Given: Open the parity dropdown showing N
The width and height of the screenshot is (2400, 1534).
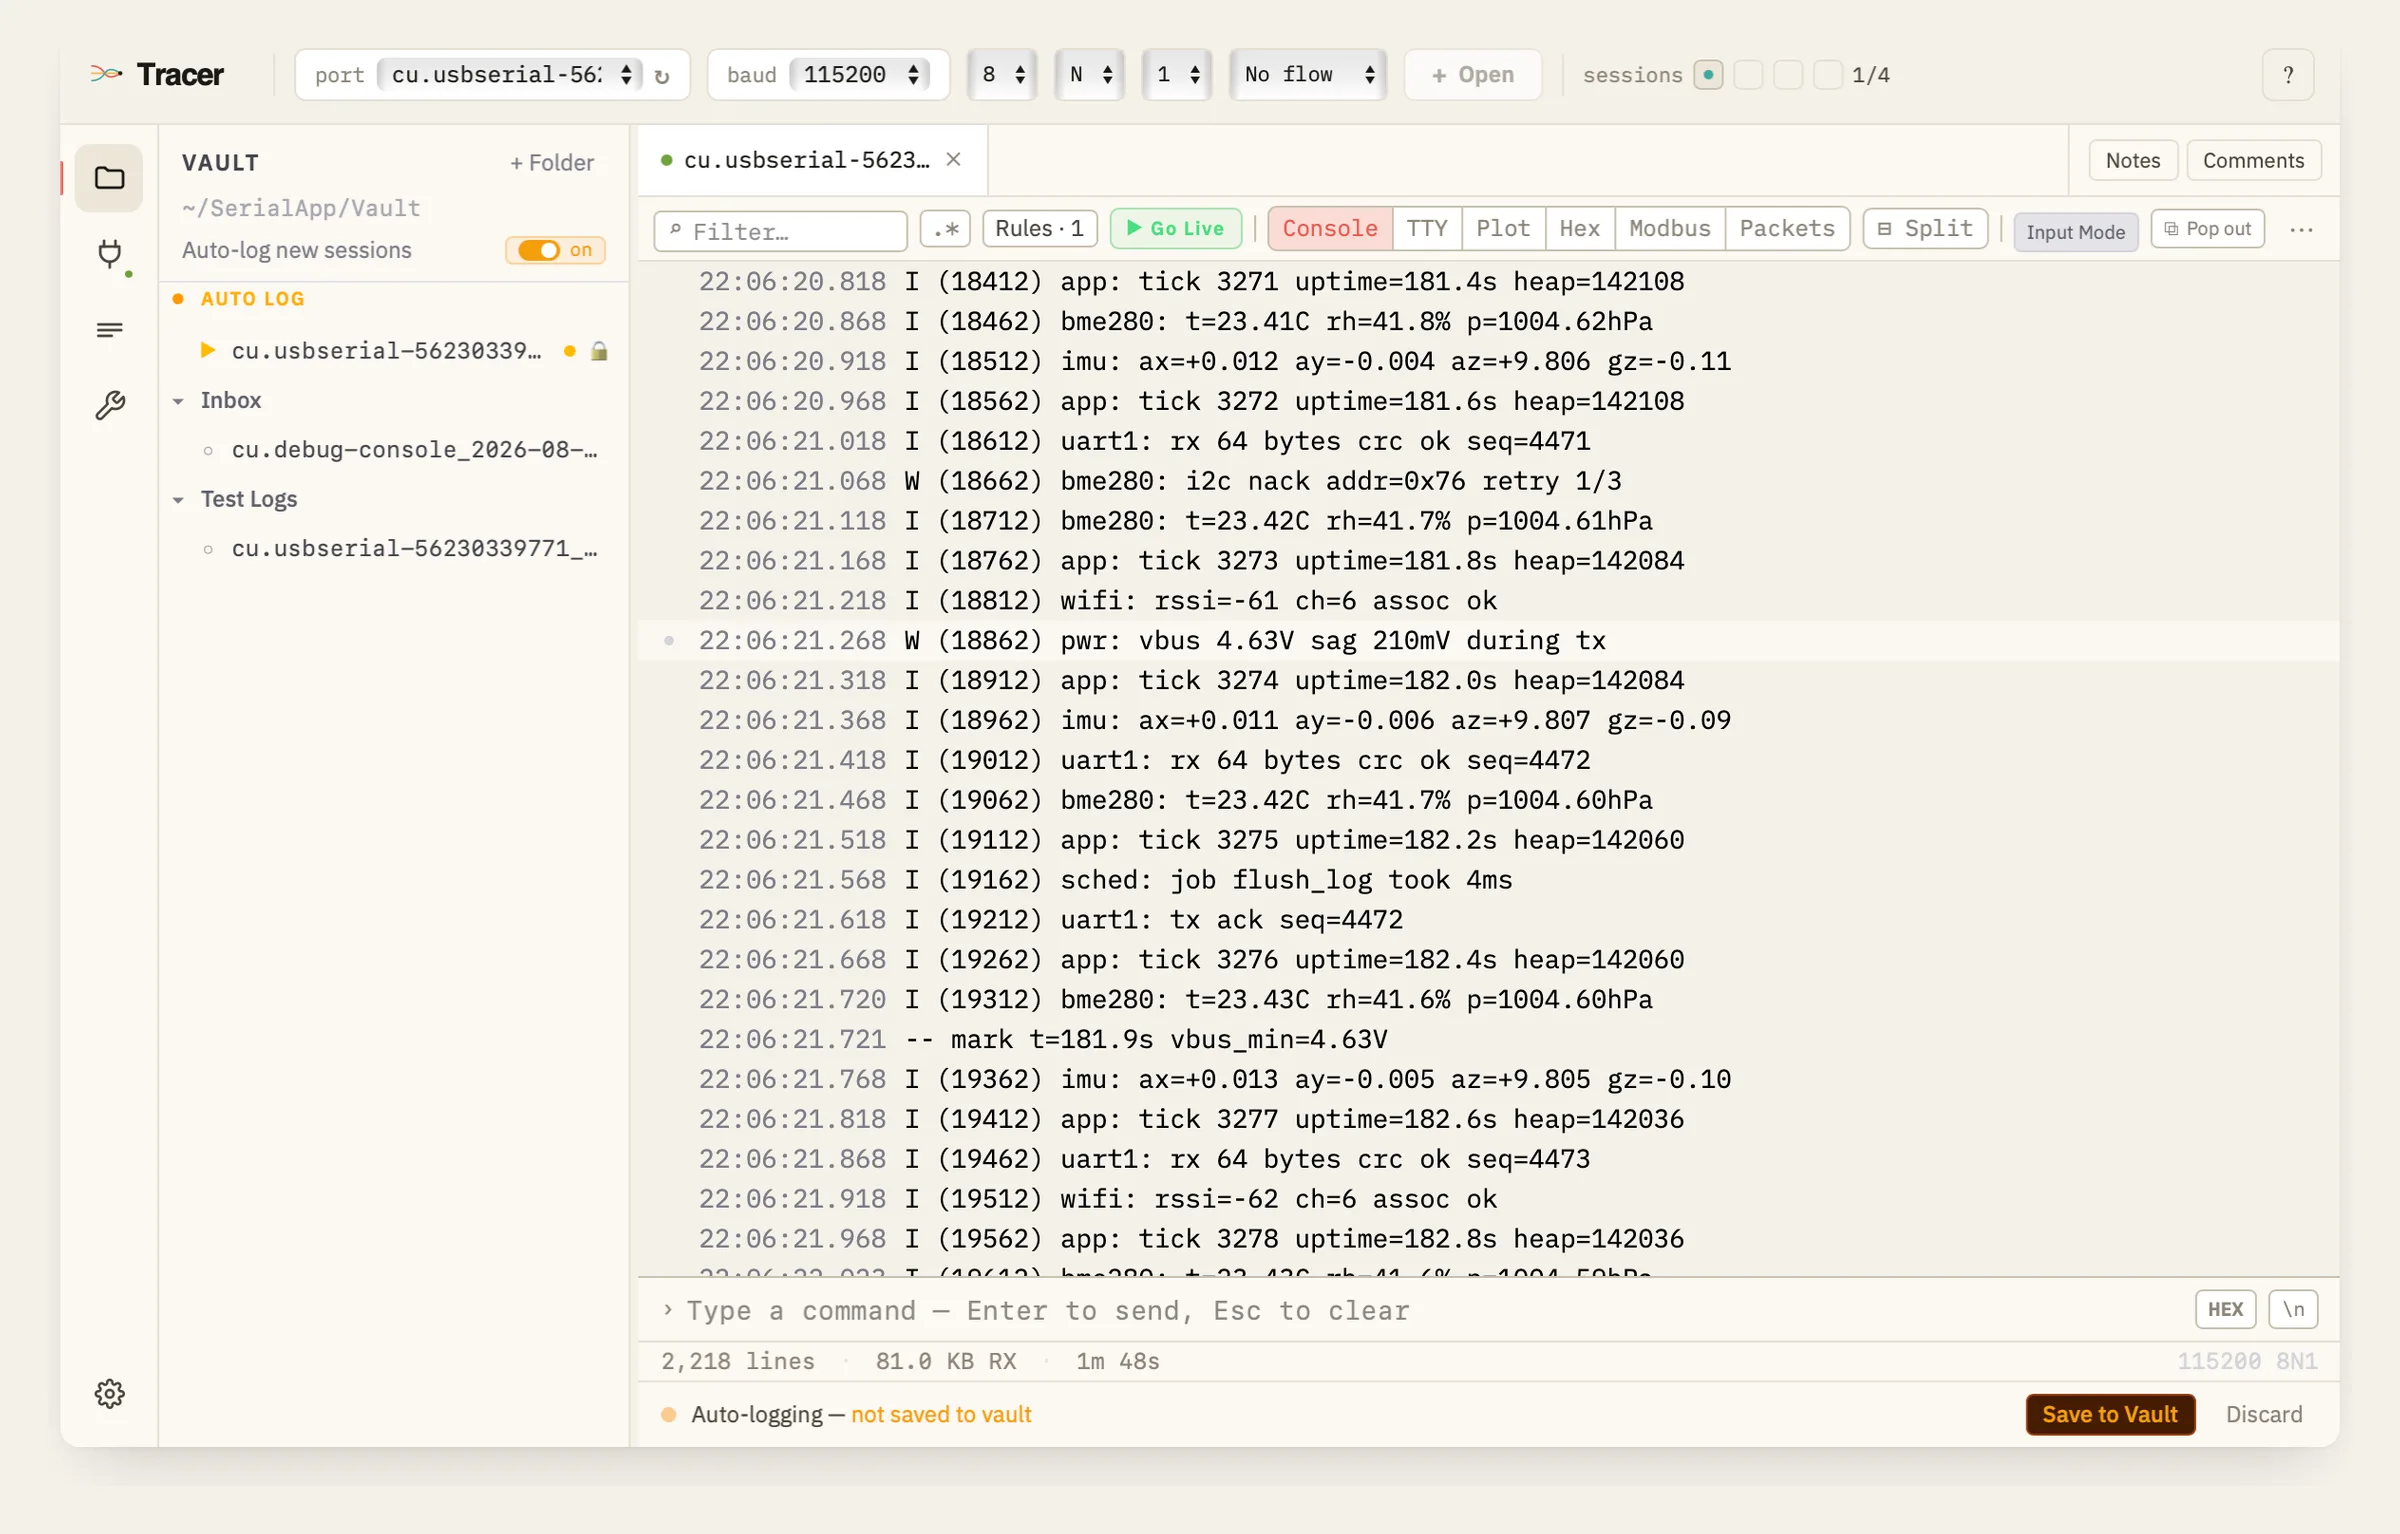Looking at the screenshot, I should [1090, 75].
